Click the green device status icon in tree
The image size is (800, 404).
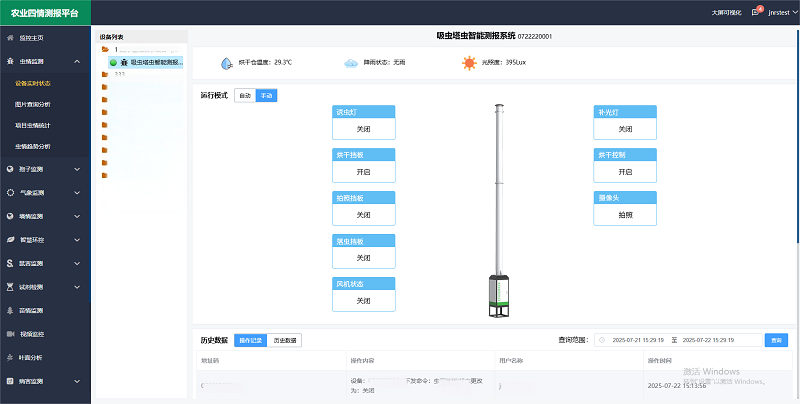tap(113, 62)
